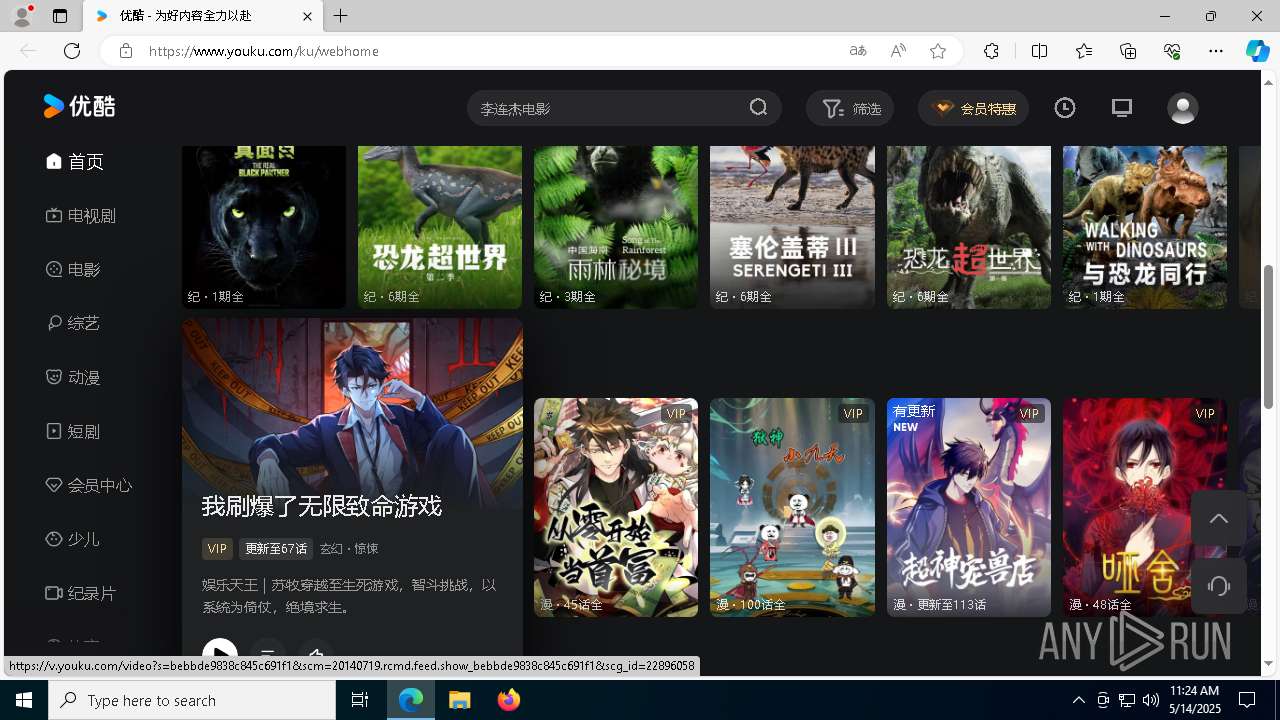Click the search magnifier icon
The image size is (1280, 720).
(758, 108)
